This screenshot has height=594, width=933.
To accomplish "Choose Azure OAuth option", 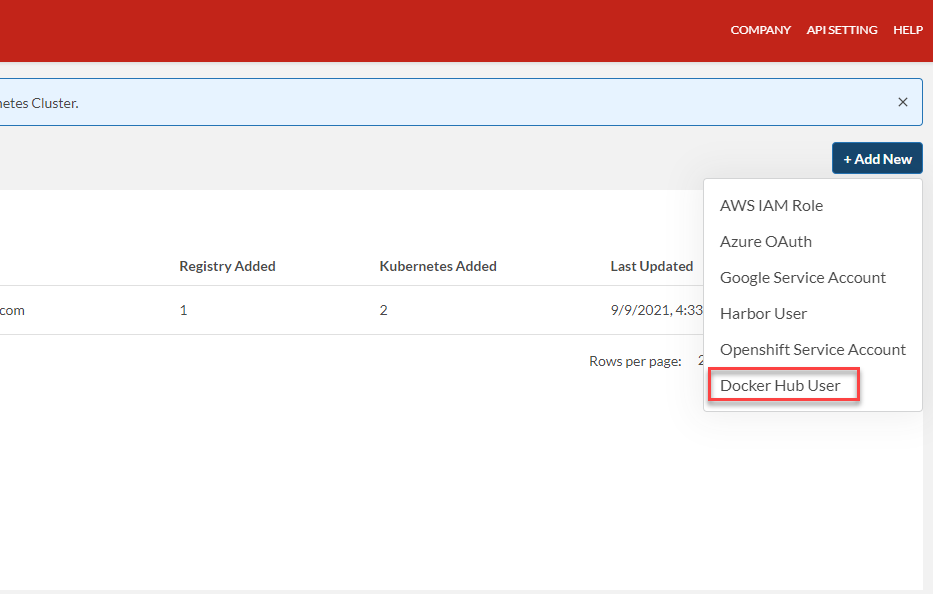I will 765,242.
